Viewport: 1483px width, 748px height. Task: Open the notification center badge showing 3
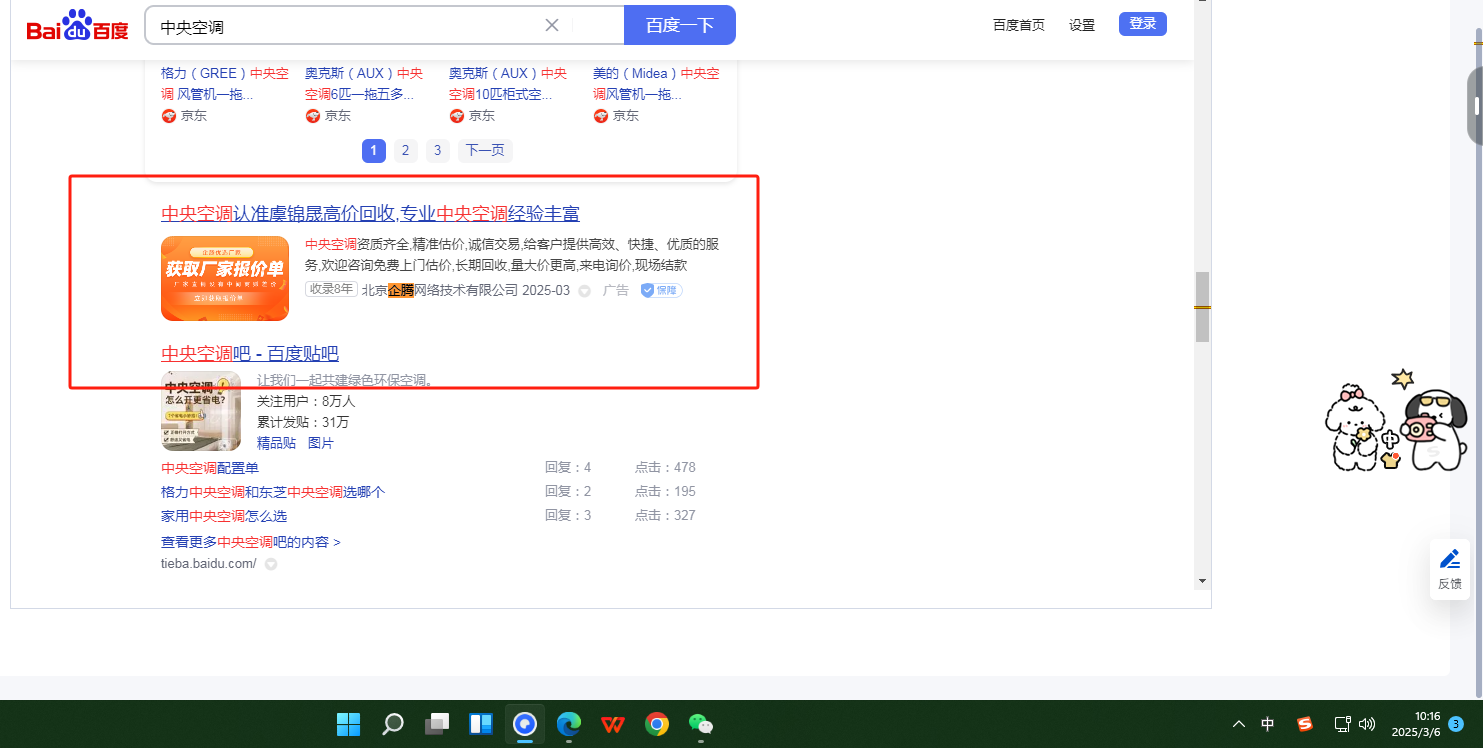click(1457, 724)
